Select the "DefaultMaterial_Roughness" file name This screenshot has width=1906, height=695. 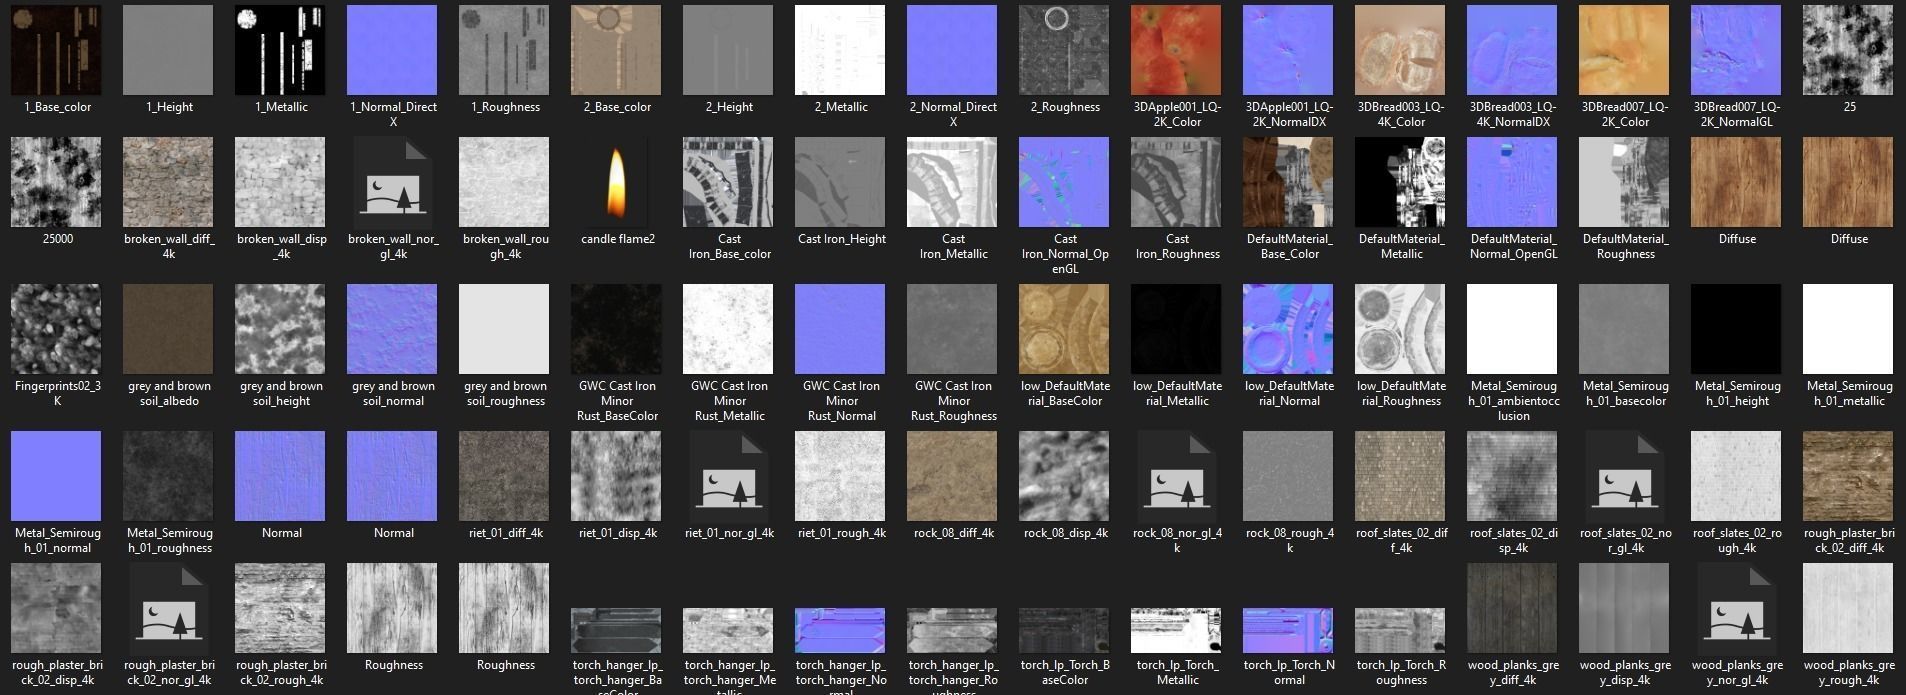pyautogui.click(x=1625, y=246)
